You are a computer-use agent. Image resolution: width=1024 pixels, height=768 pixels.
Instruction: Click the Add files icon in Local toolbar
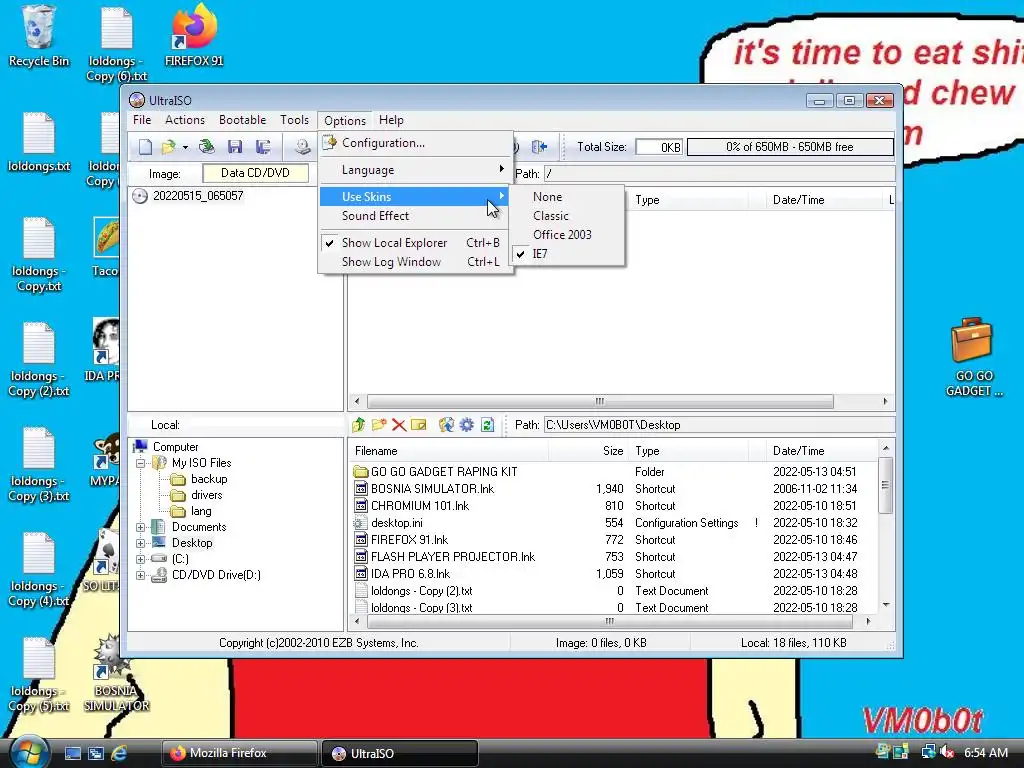446,425
